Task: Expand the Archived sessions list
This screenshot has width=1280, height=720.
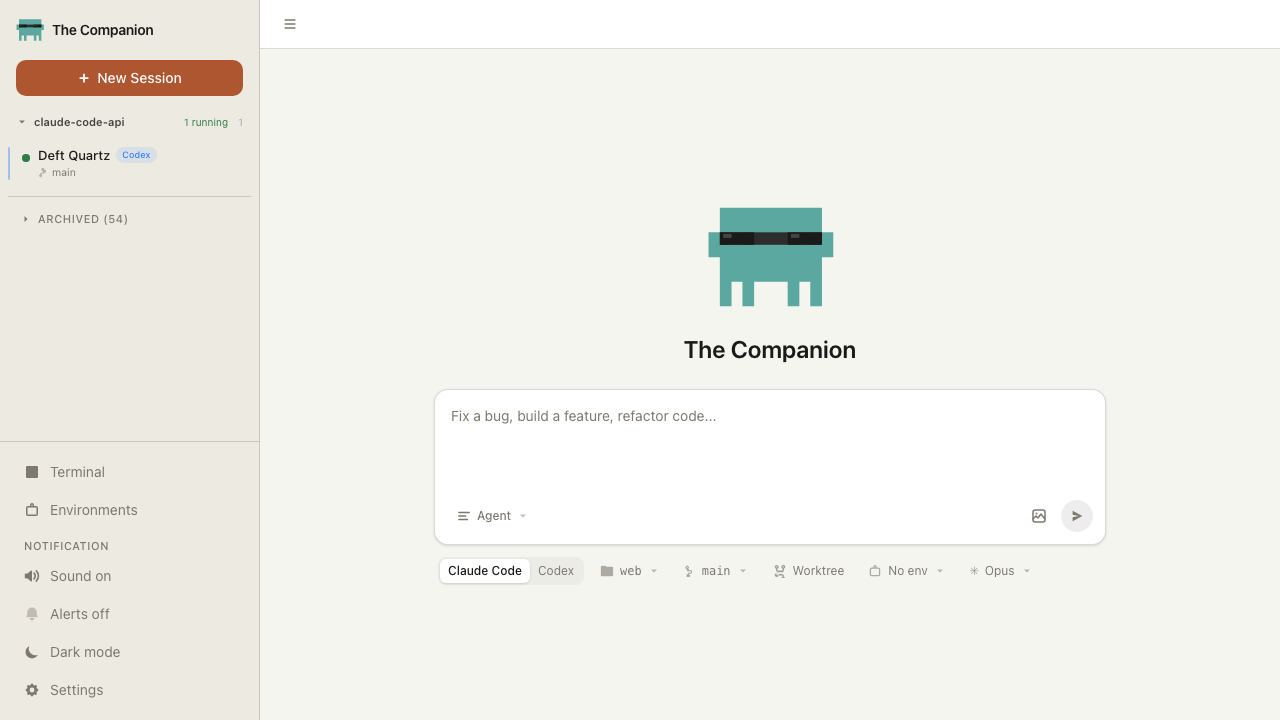Action: [82, 219]
